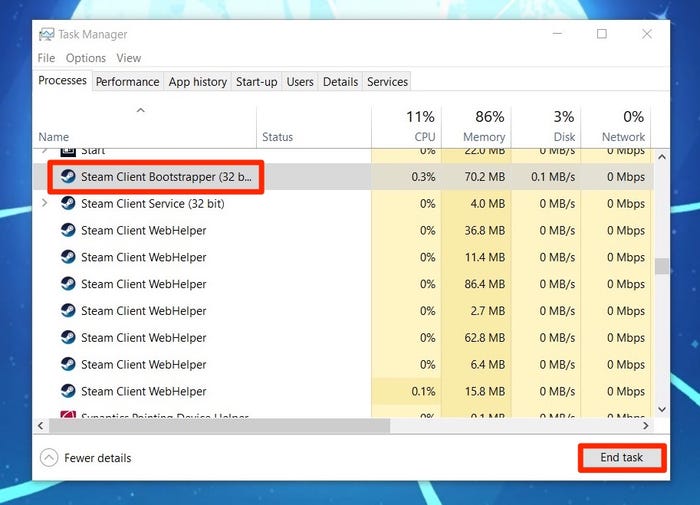Select Steam Client WebHelper using 36.8 MB

(344, 230)
